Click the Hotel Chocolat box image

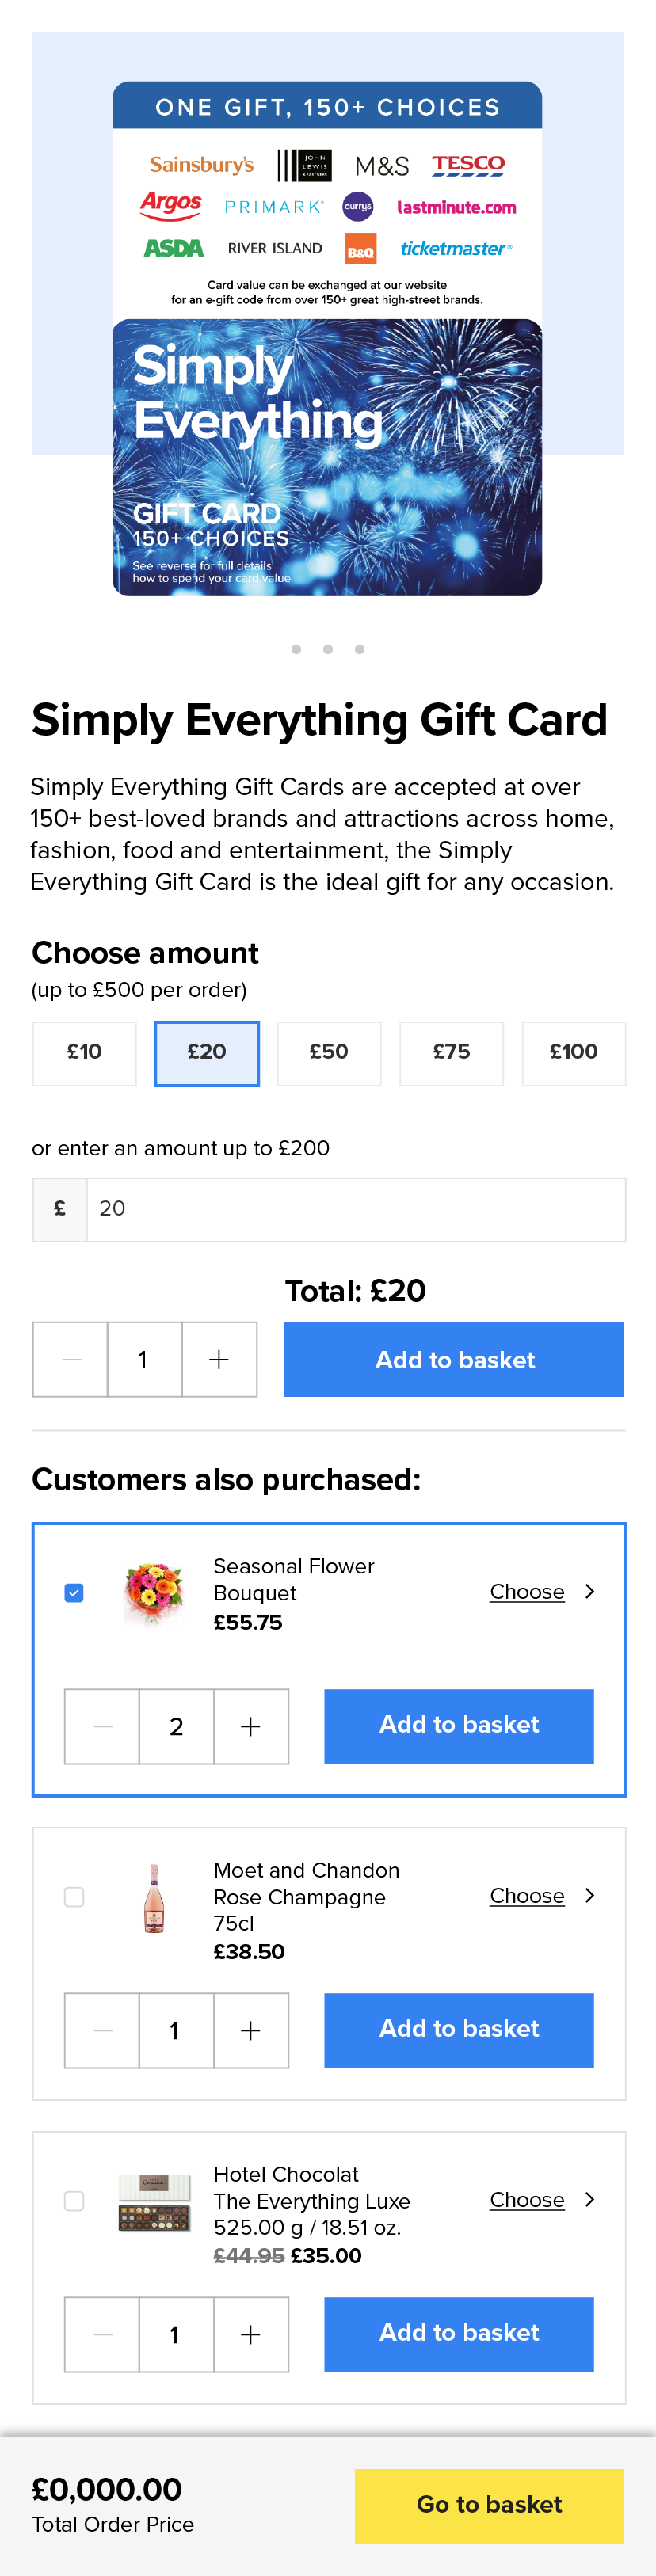point(154,2202)
